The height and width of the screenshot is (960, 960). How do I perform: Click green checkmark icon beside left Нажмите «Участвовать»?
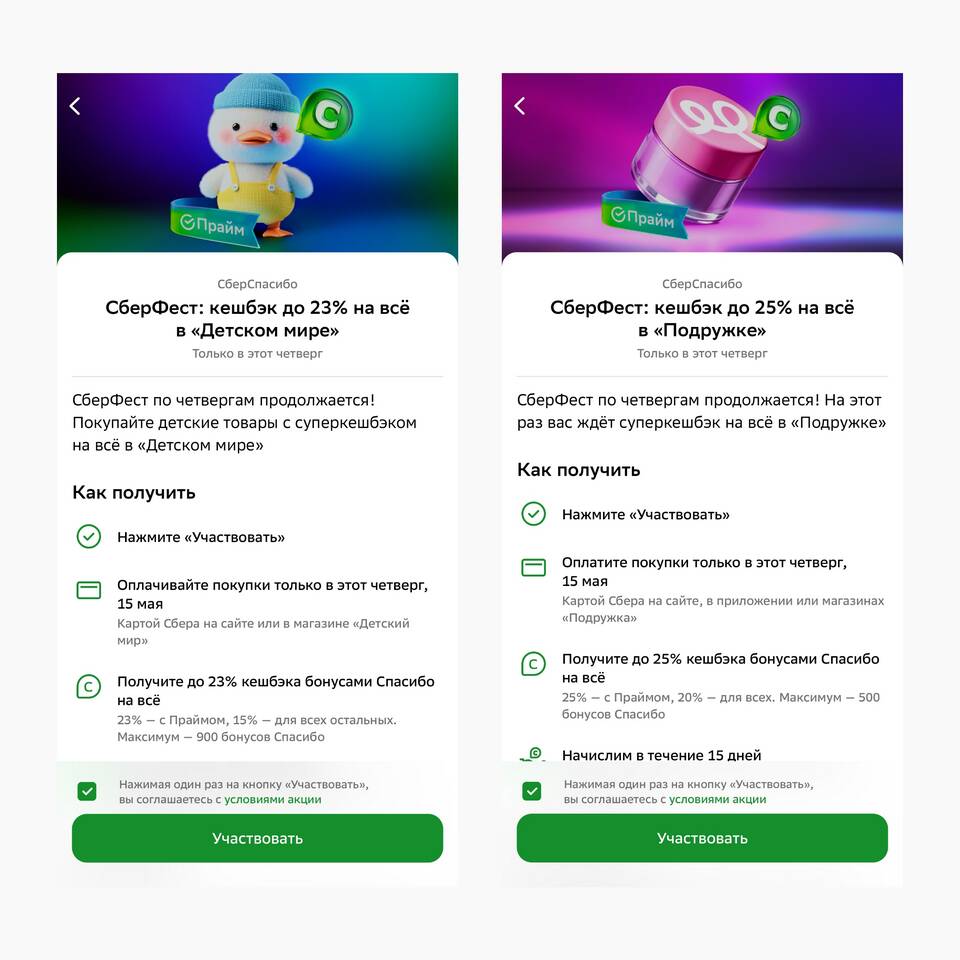point(89,536)
